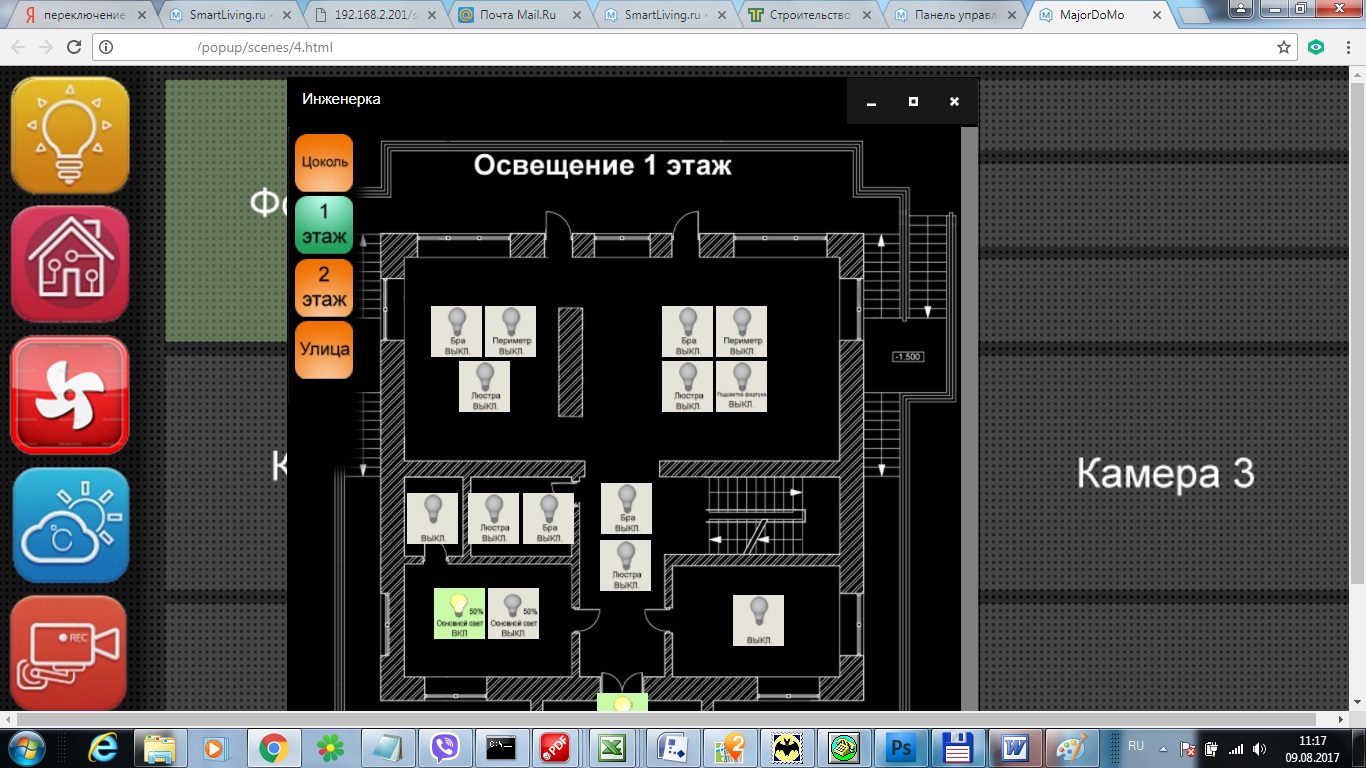The width and height of the screenshot is (1366, 768).
Task: Close the Инженерка popup window
Action: (954, 102)
